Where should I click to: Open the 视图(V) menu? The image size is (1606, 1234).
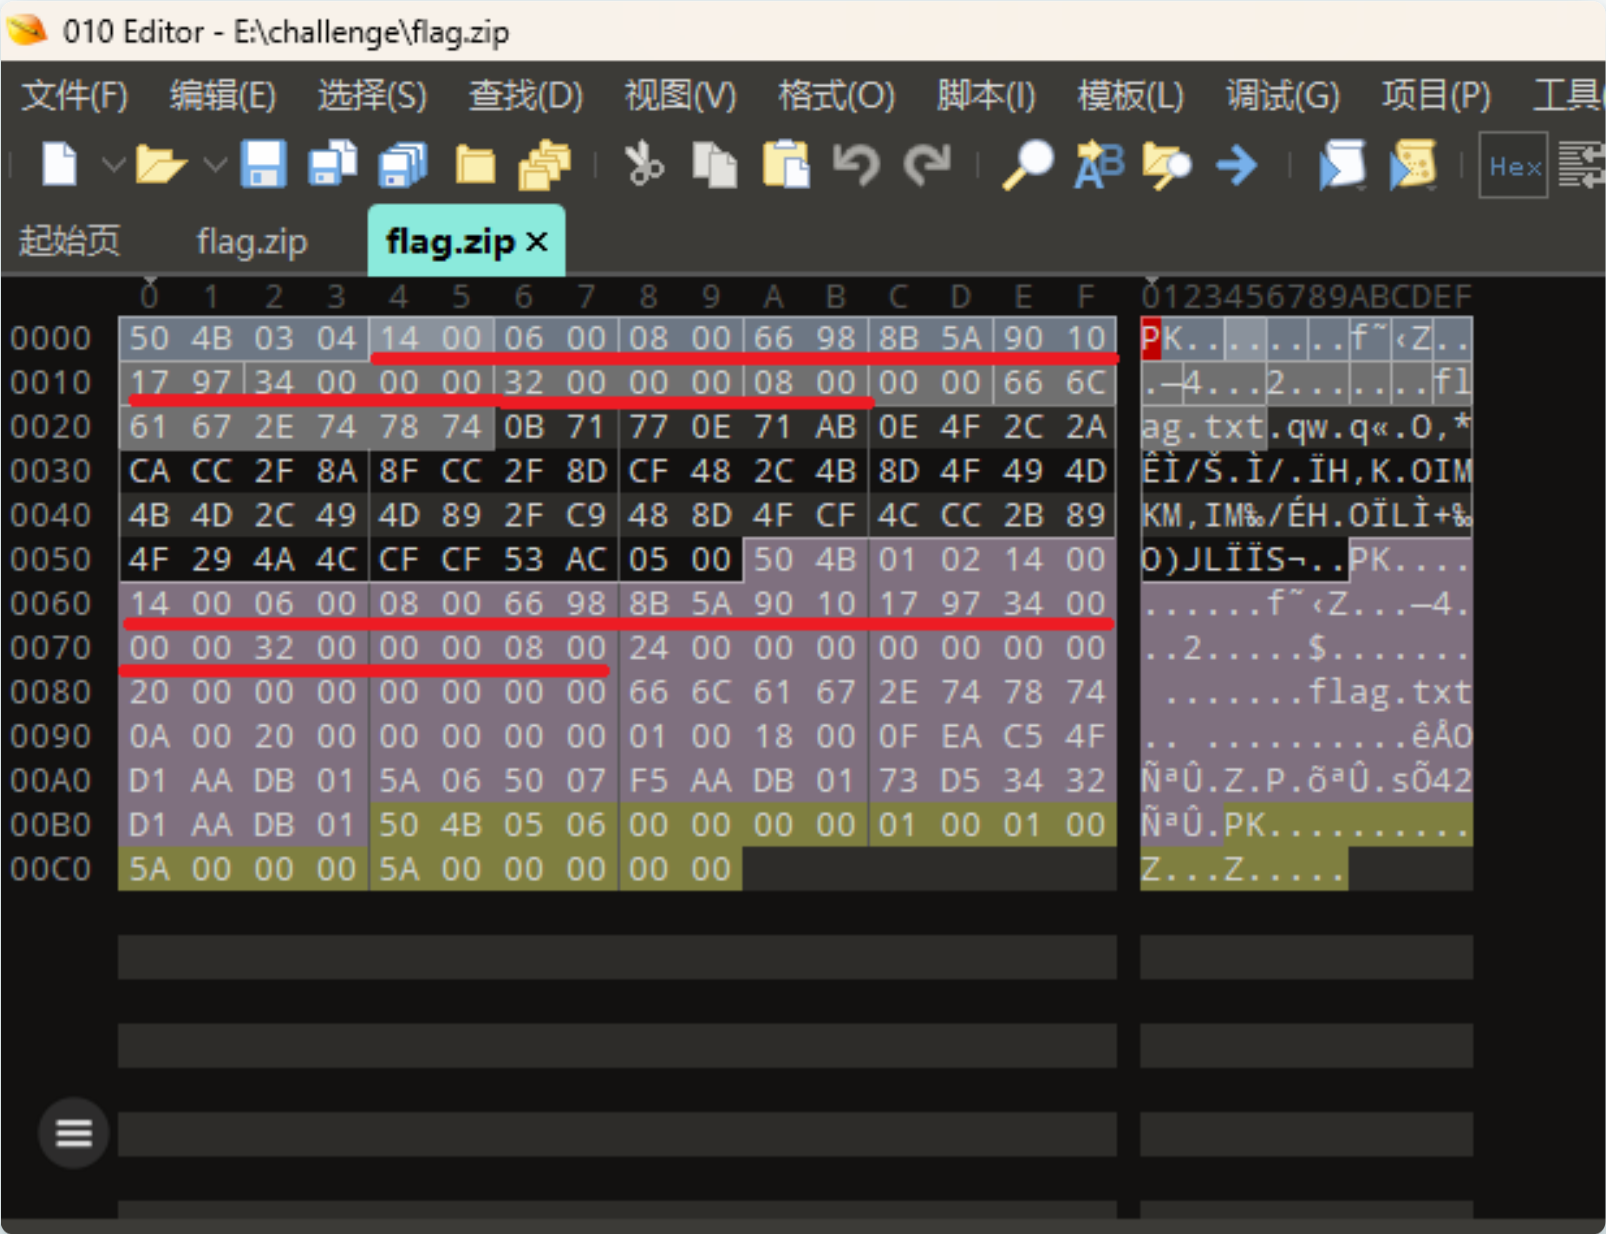(x=680, y=96)
